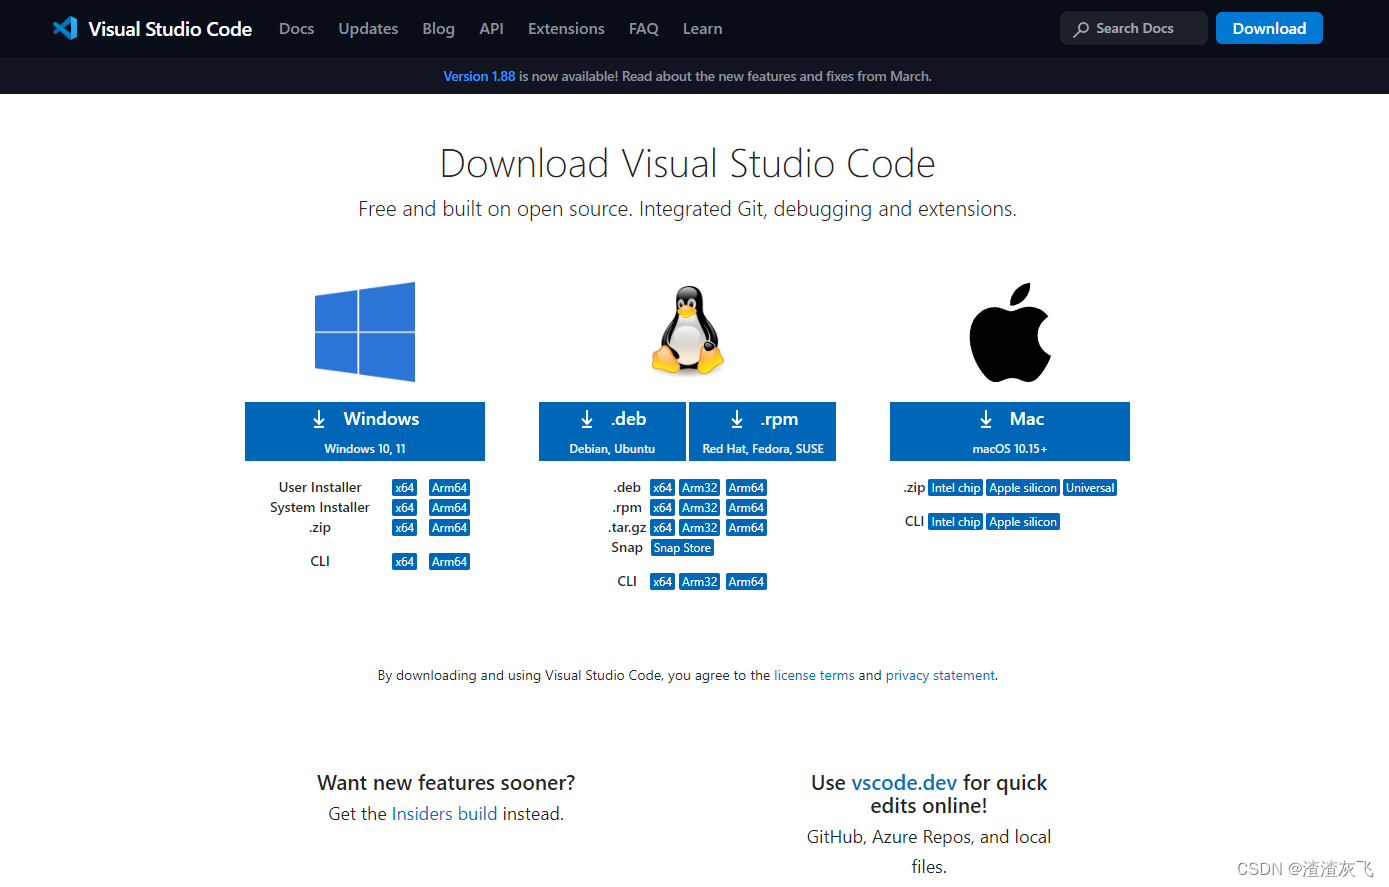The image size is (1389, 887).
Task: Click the search magnifier icon
Action: pos(1081,29)
